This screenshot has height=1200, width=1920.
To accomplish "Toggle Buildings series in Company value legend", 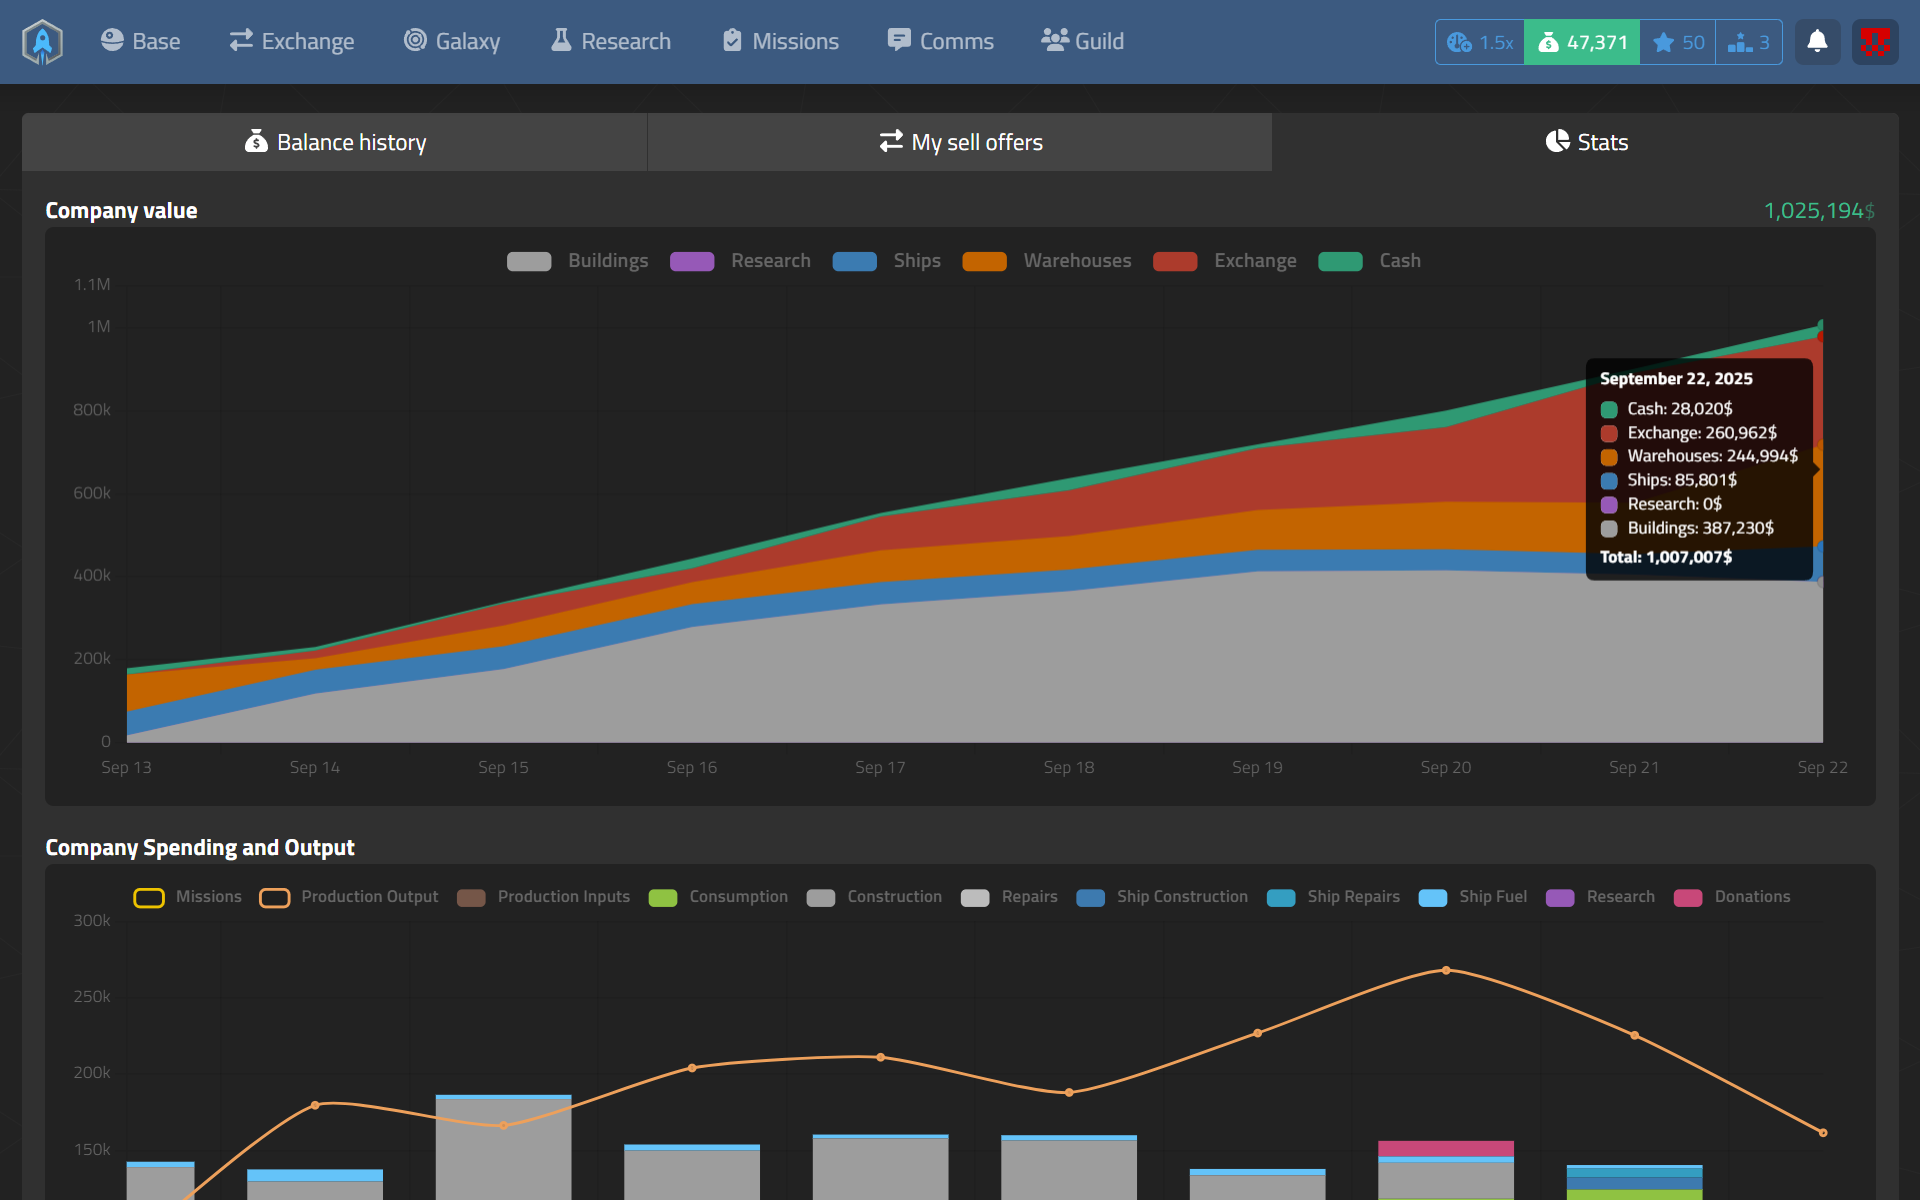I will tap(577, 261).
